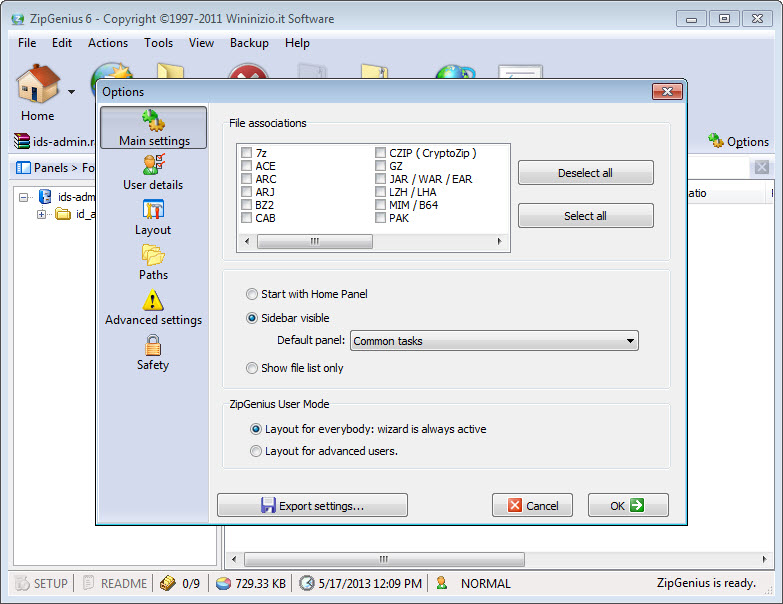Click the file associations horizontal scrollbar thumb
The image size is (783, 604).
315,242
